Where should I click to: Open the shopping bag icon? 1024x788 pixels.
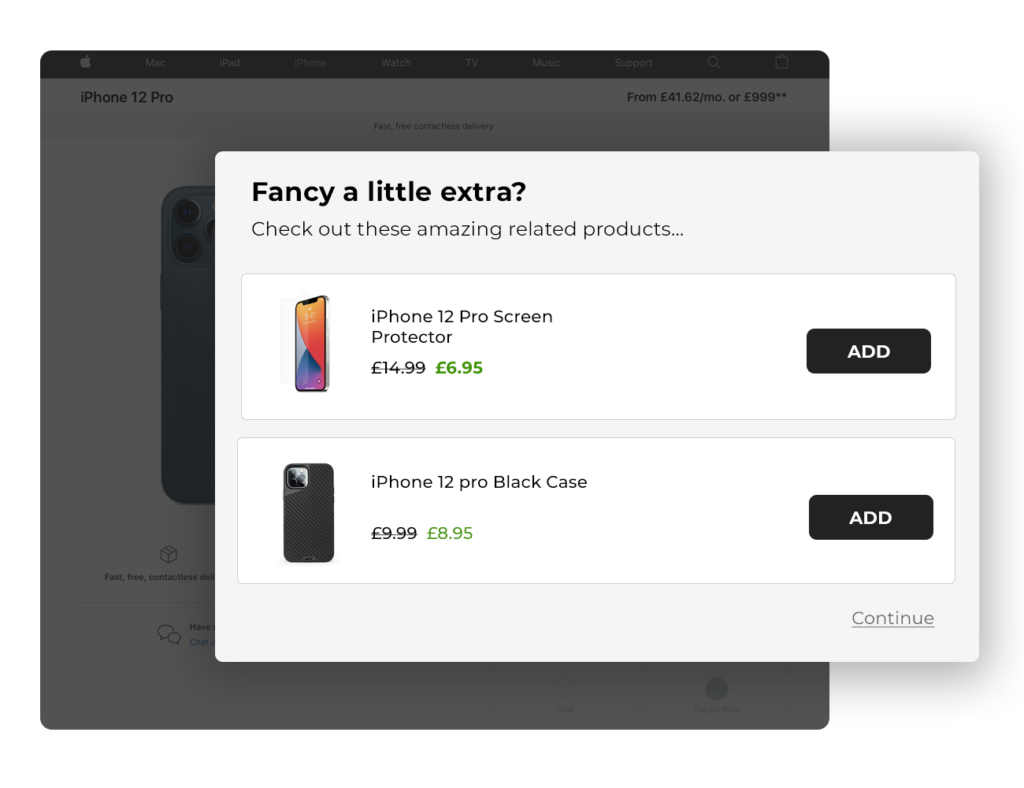pos(782,62)
